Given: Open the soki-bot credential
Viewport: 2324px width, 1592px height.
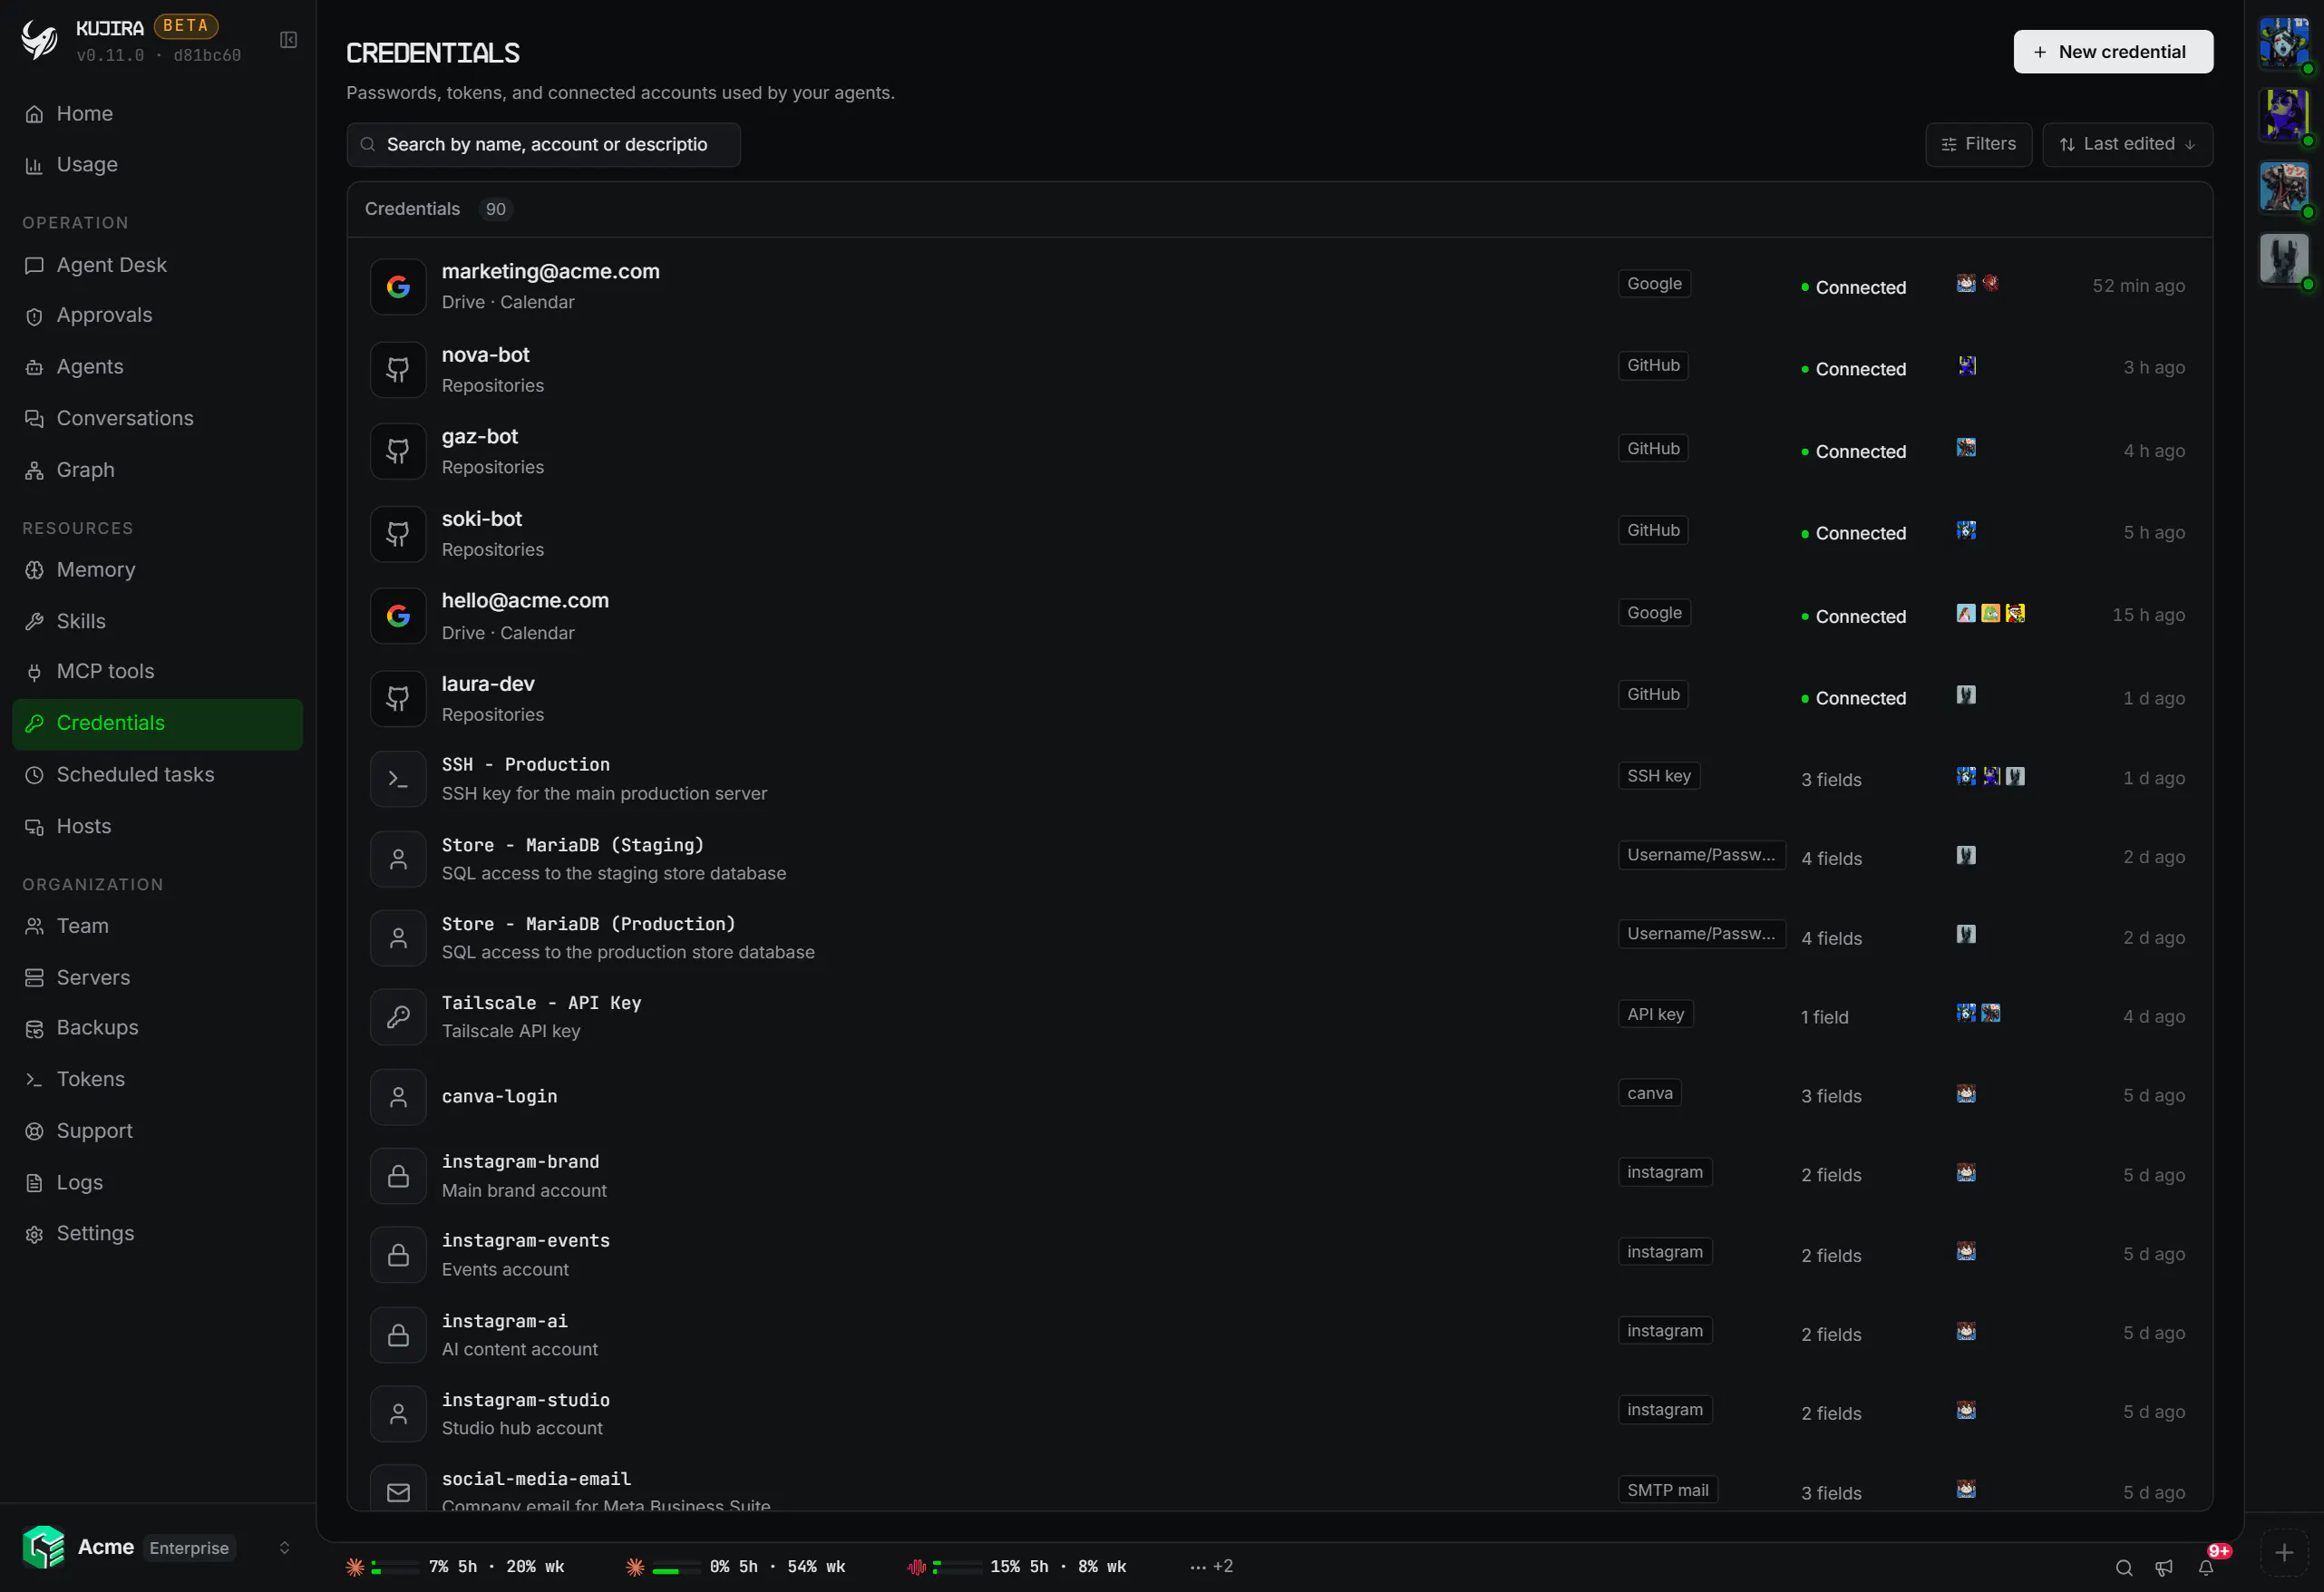Looking at the screenshot, I should [x=1279, y=534].
